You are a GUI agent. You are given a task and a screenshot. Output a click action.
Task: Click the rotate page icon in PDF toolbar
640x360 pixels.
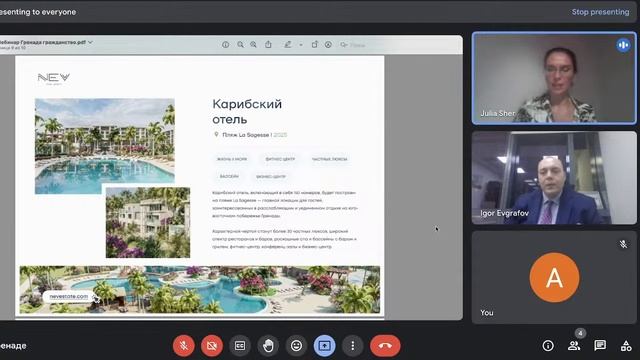click(x=314, y=44)
